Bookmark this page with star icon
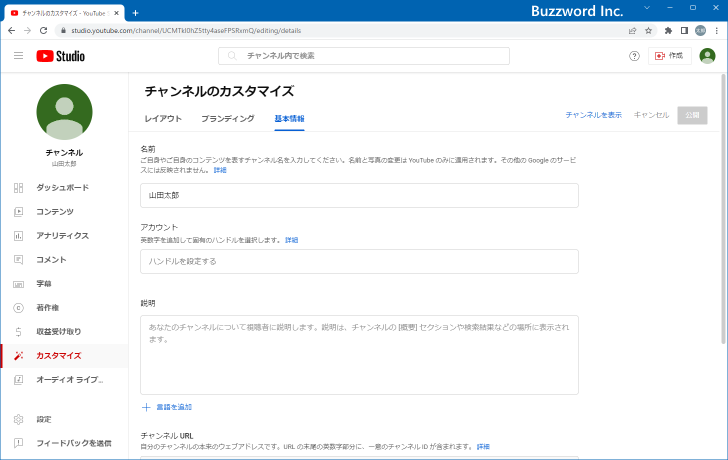Image resolution: width=728 pixels, height=460 pixels. 649,31
